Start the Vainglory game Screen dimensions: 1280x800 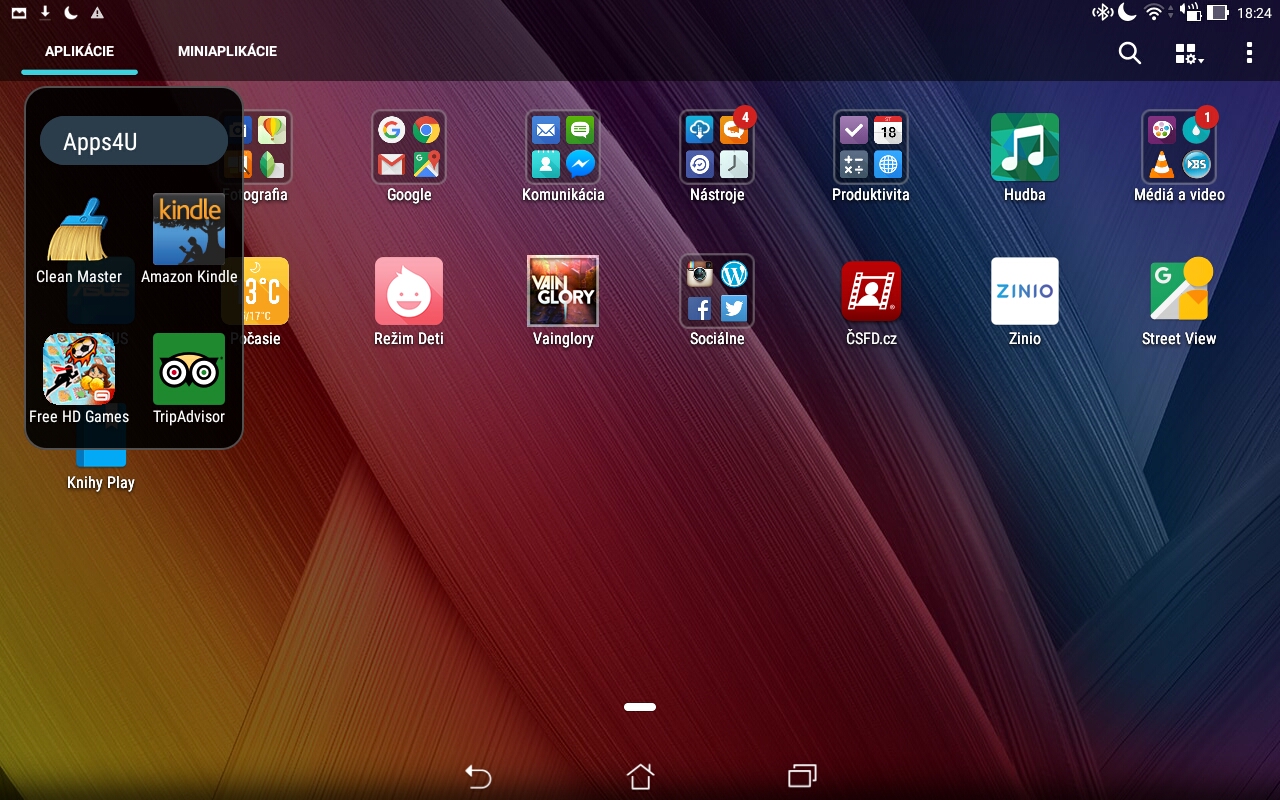pos(563,291)
